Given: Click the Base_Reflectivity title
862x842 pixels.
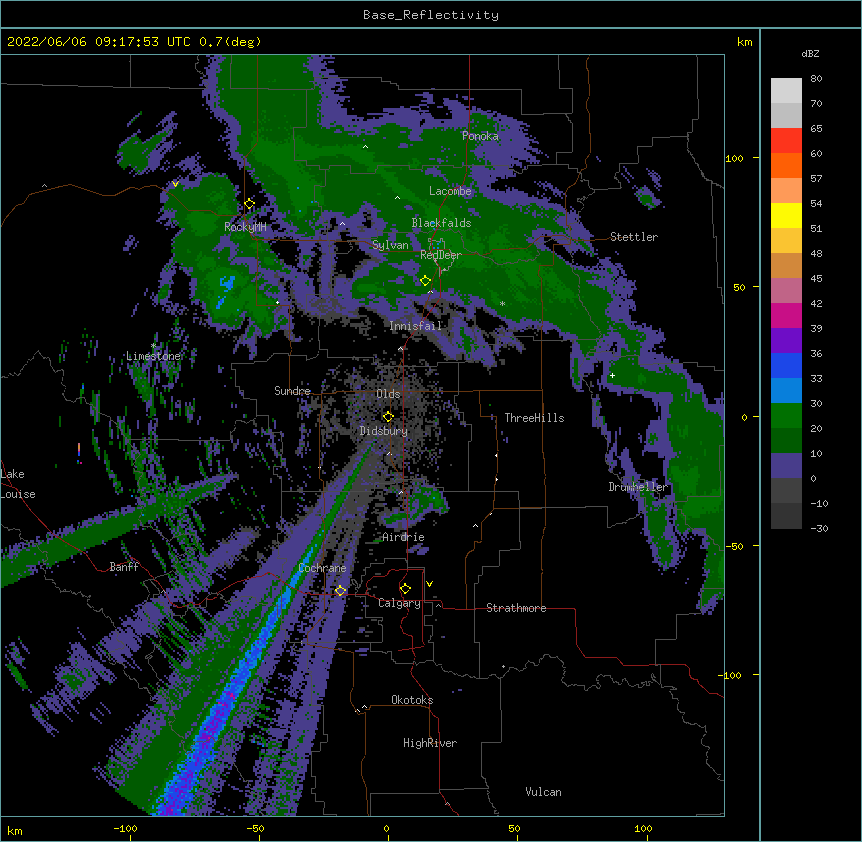Looking at the screenshot, I should coord(431,15).
